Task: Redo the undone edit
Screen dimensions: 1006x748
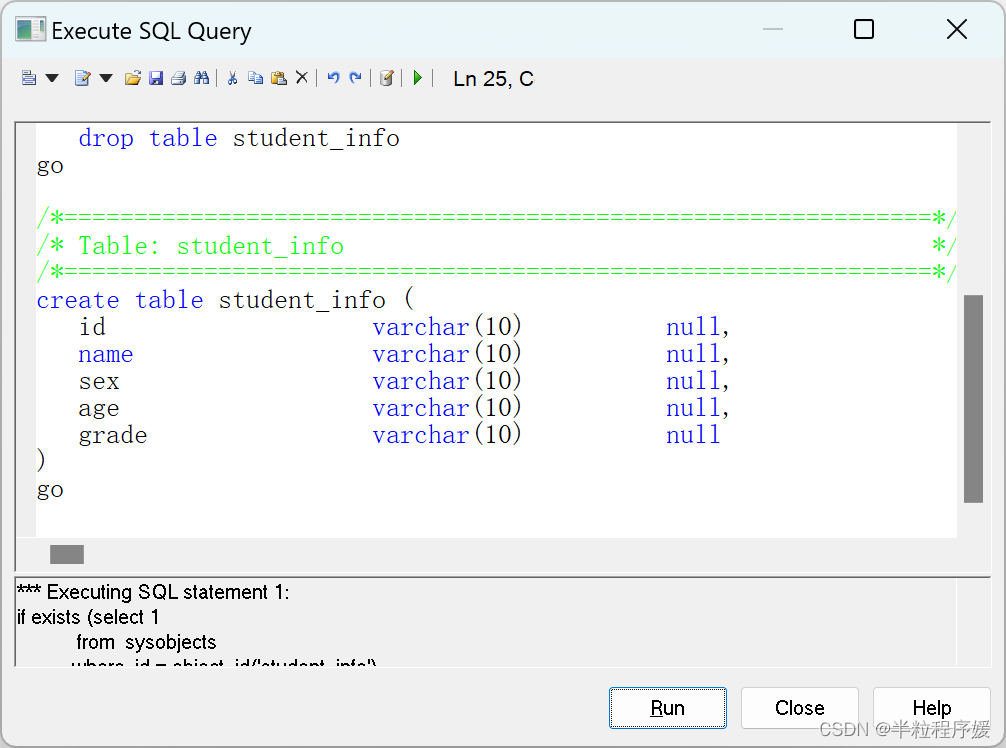Action: (x=355, y=77)
